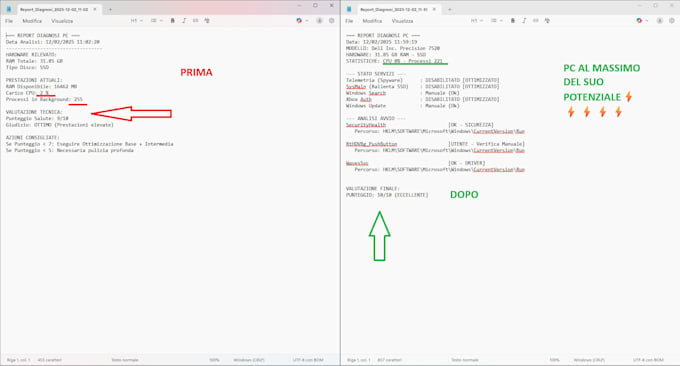Close the Report_Diagnosi tab in the left window
Viewport: 680px width, 366px height.
click(x=95, y=9)
